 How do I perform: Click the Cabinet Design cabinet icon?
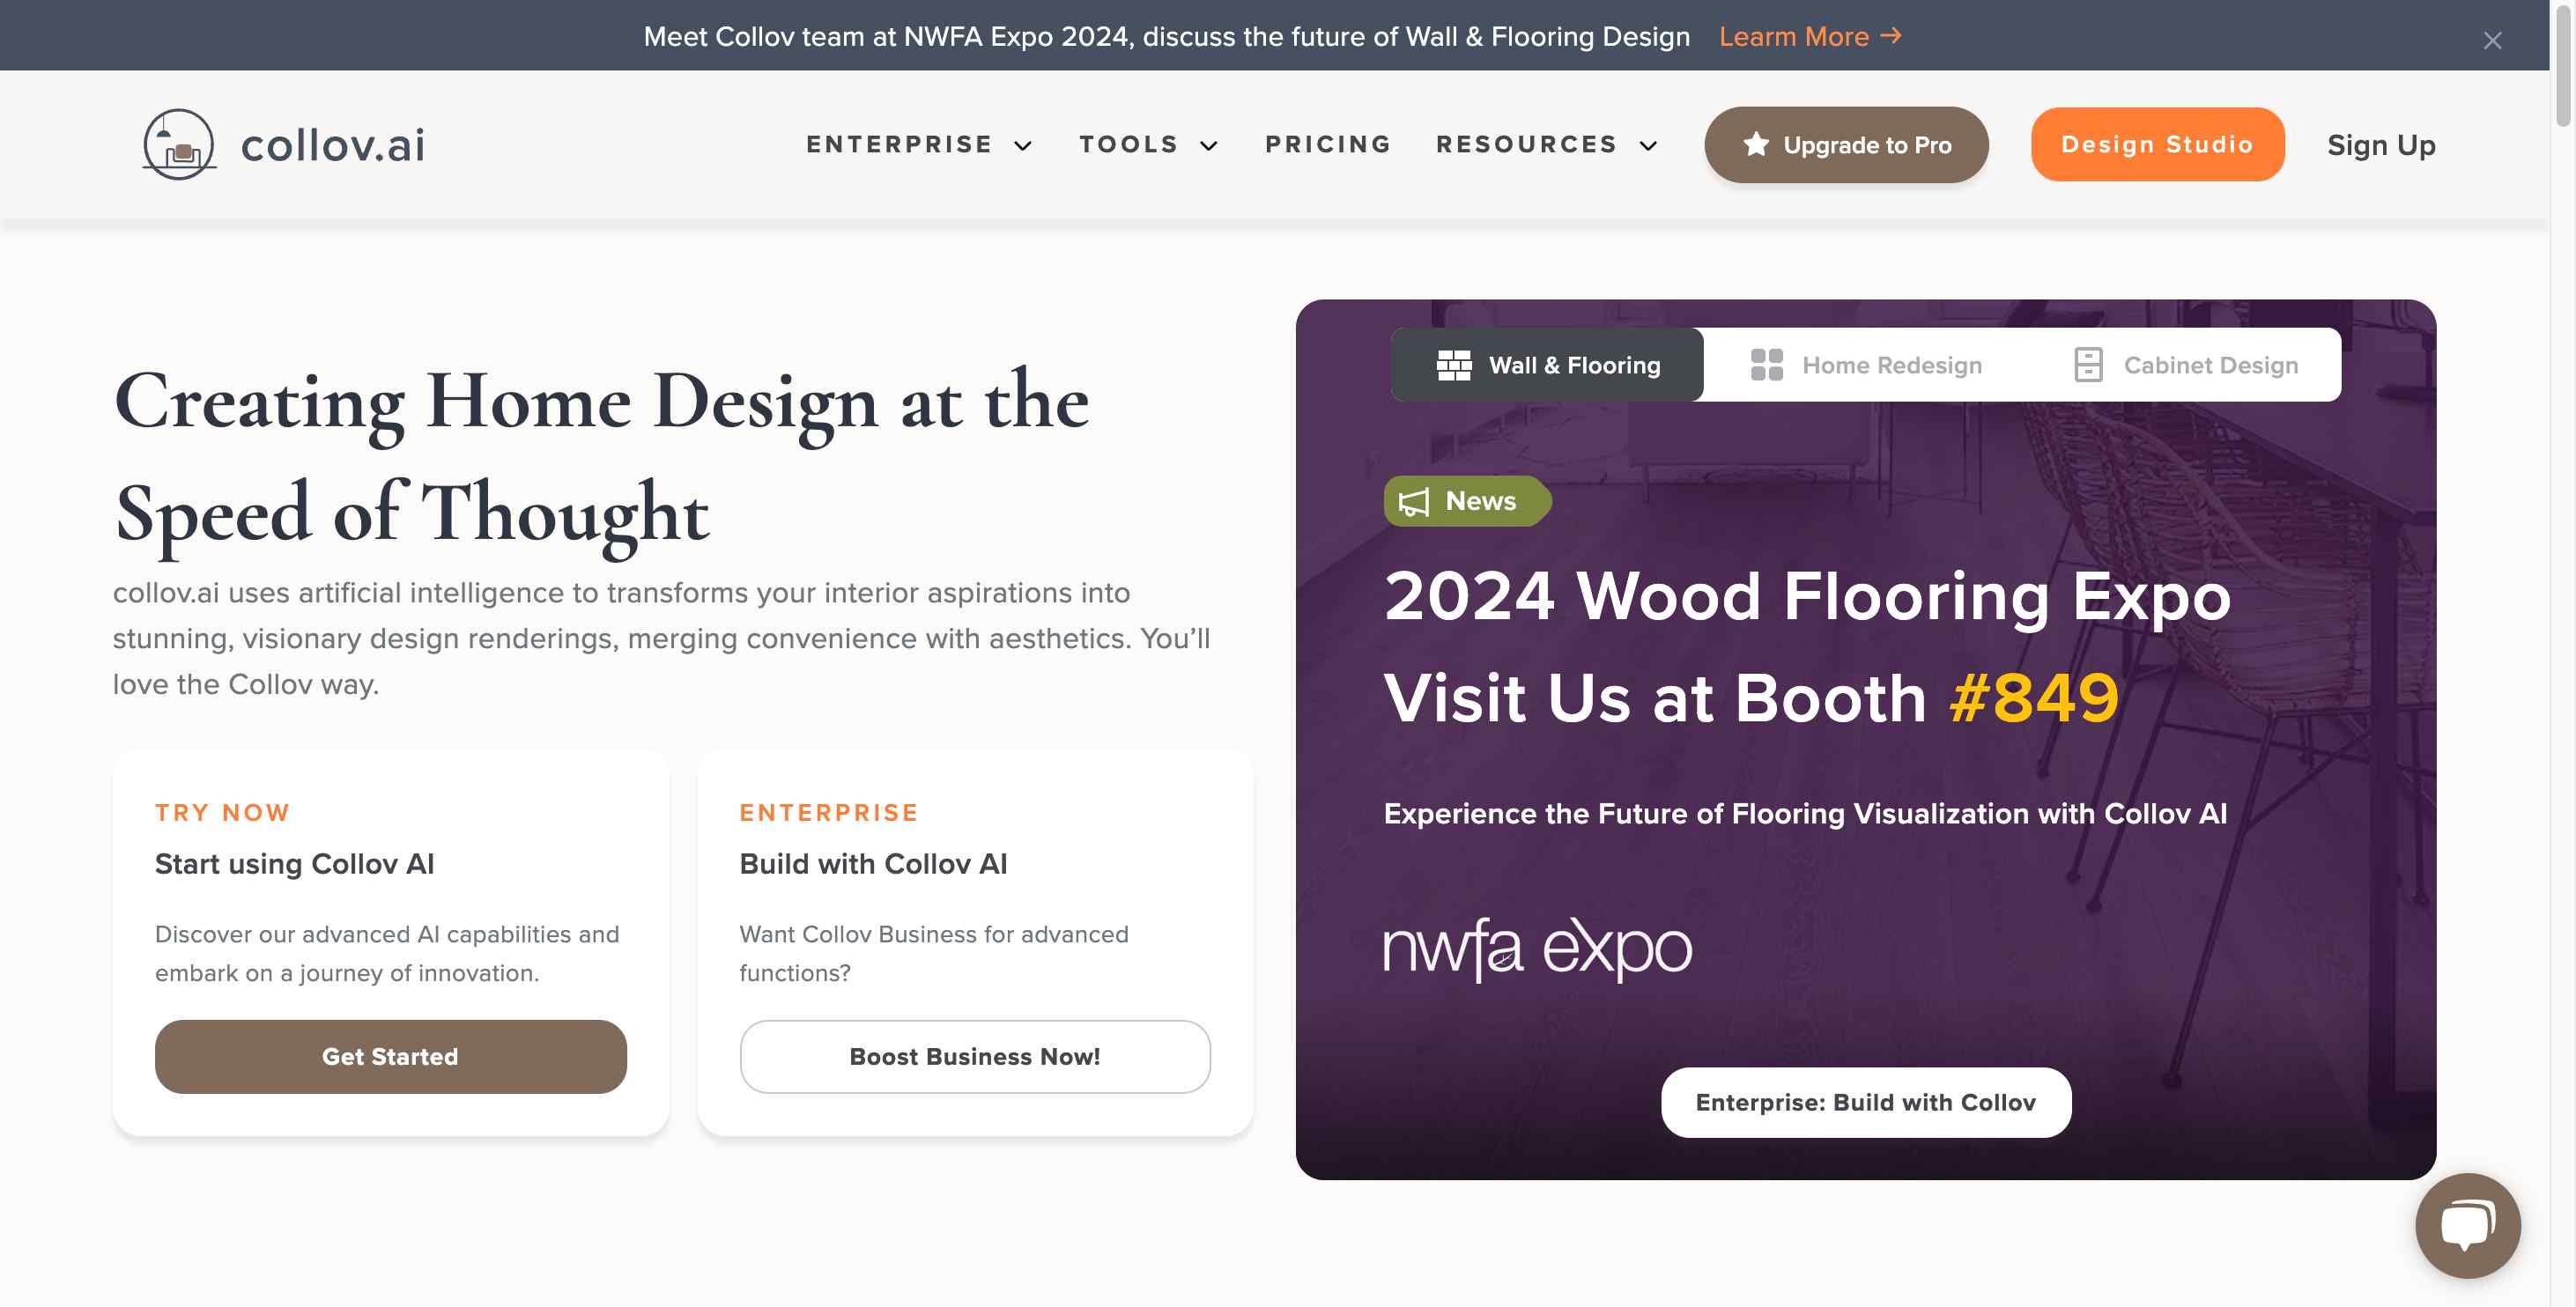point(2088,365)
